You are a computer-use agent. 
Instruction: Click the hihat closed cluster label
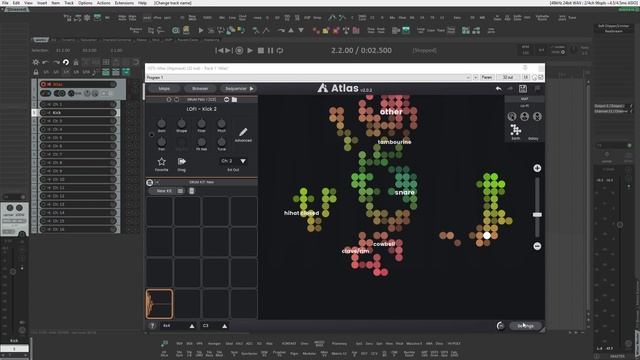[301, 213]
